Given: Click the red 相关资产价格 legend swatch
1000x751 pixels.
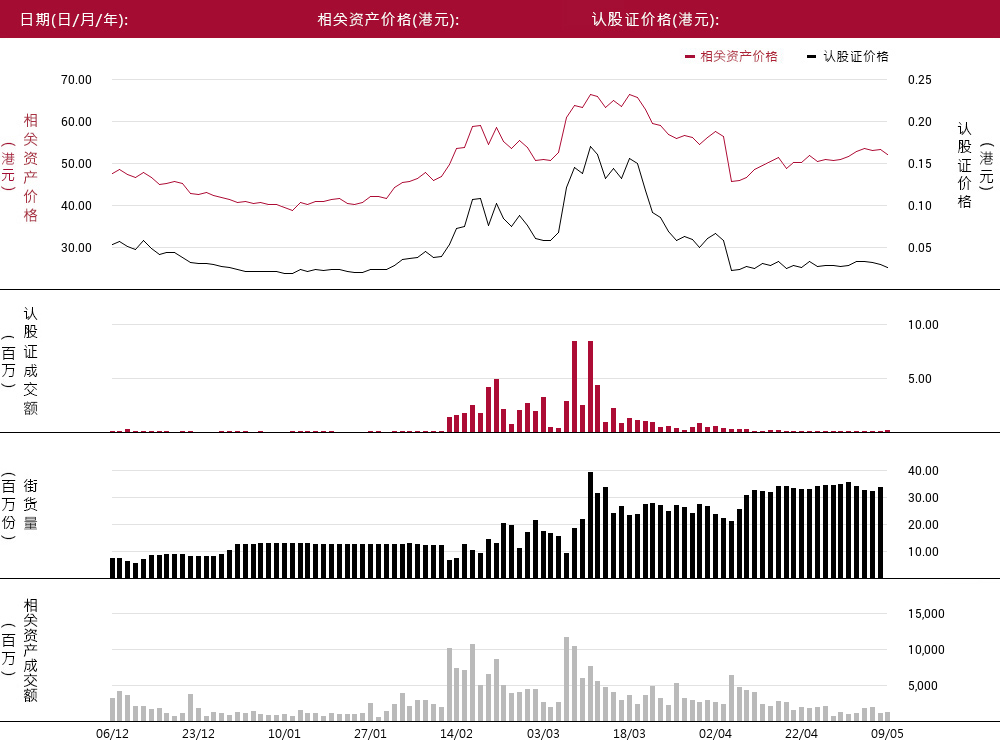Looking at the screenshot, I should point(689,57).
